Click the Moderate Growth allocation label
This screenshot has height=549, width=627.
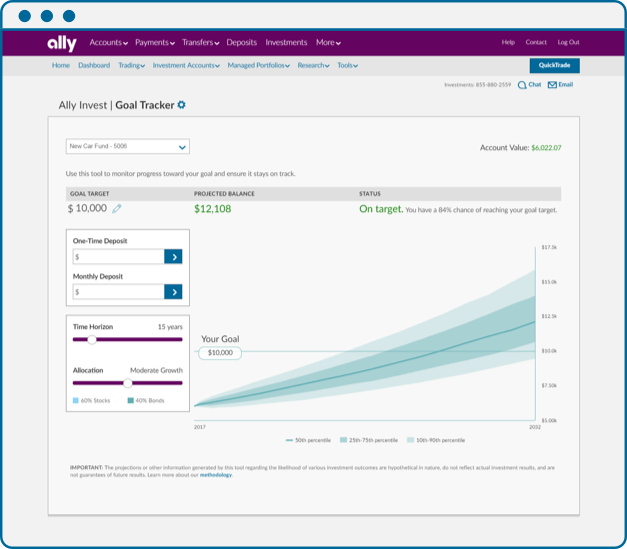click(x=156, y=370)
